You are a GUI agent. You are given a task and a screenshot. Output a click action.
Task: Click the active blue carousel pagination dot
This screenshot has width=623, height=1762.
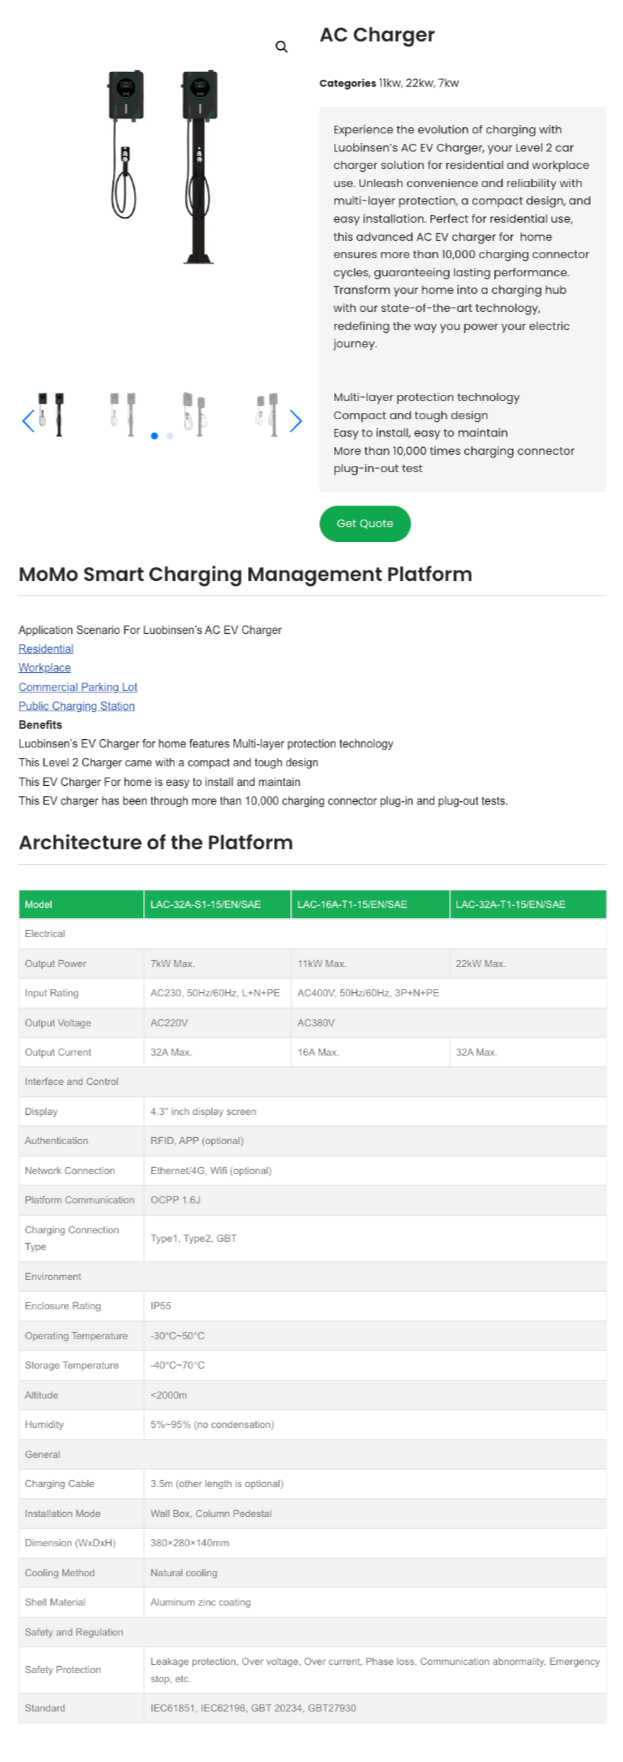[x=154, y=436]
